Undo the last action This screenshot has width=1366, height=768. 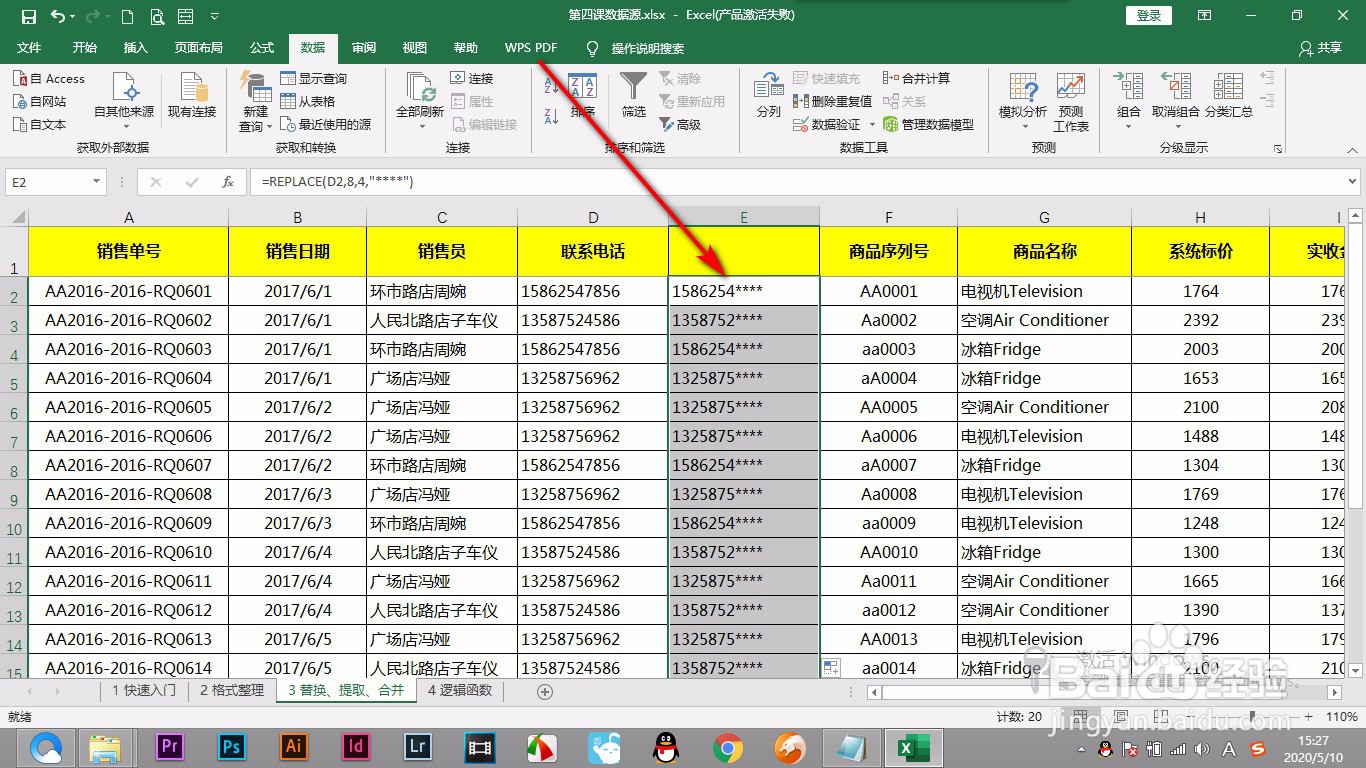pyautogui.click(x=57, y=16)
